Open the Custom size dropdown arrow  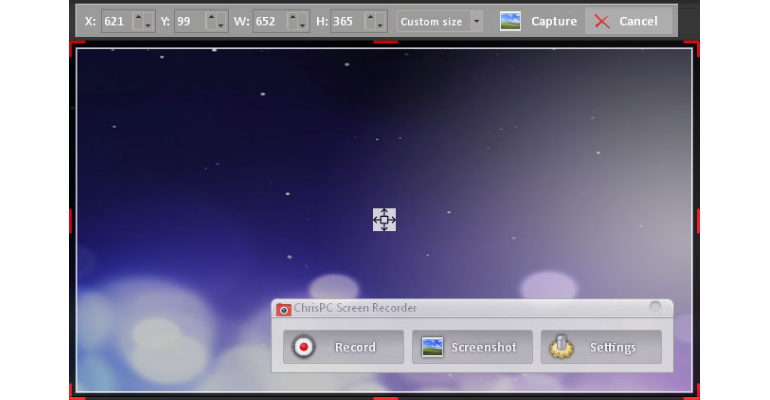pyautogui.click(x=476, y=22)
